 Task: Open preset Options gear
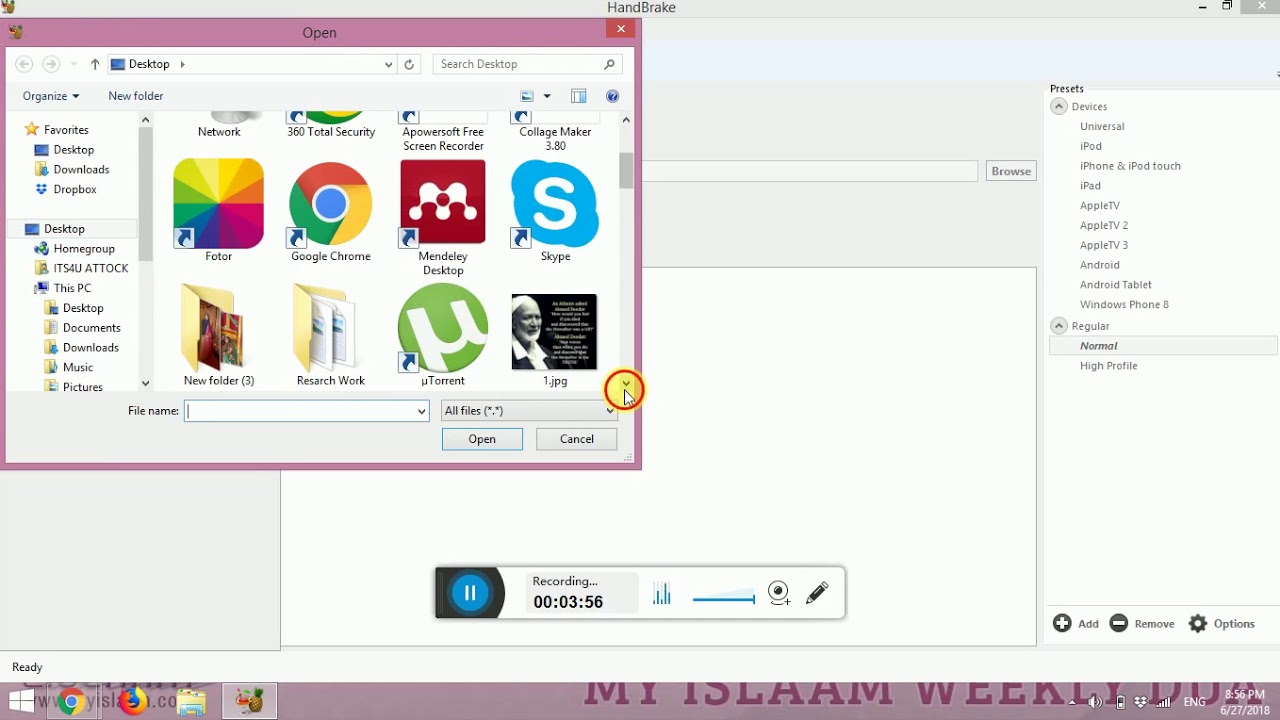(x=1198, y=623)
